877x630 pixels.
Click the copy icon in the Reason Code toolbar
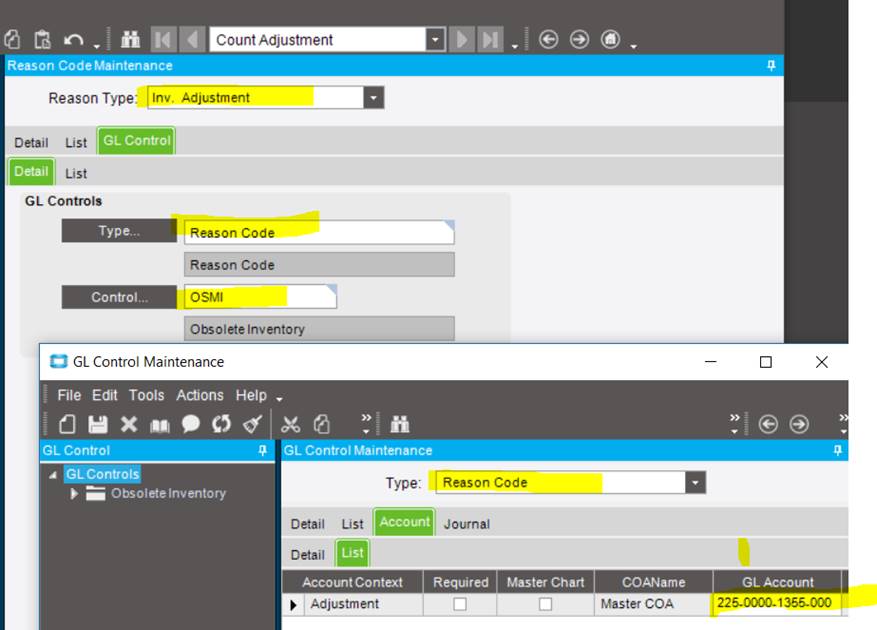tap(12, 40)
